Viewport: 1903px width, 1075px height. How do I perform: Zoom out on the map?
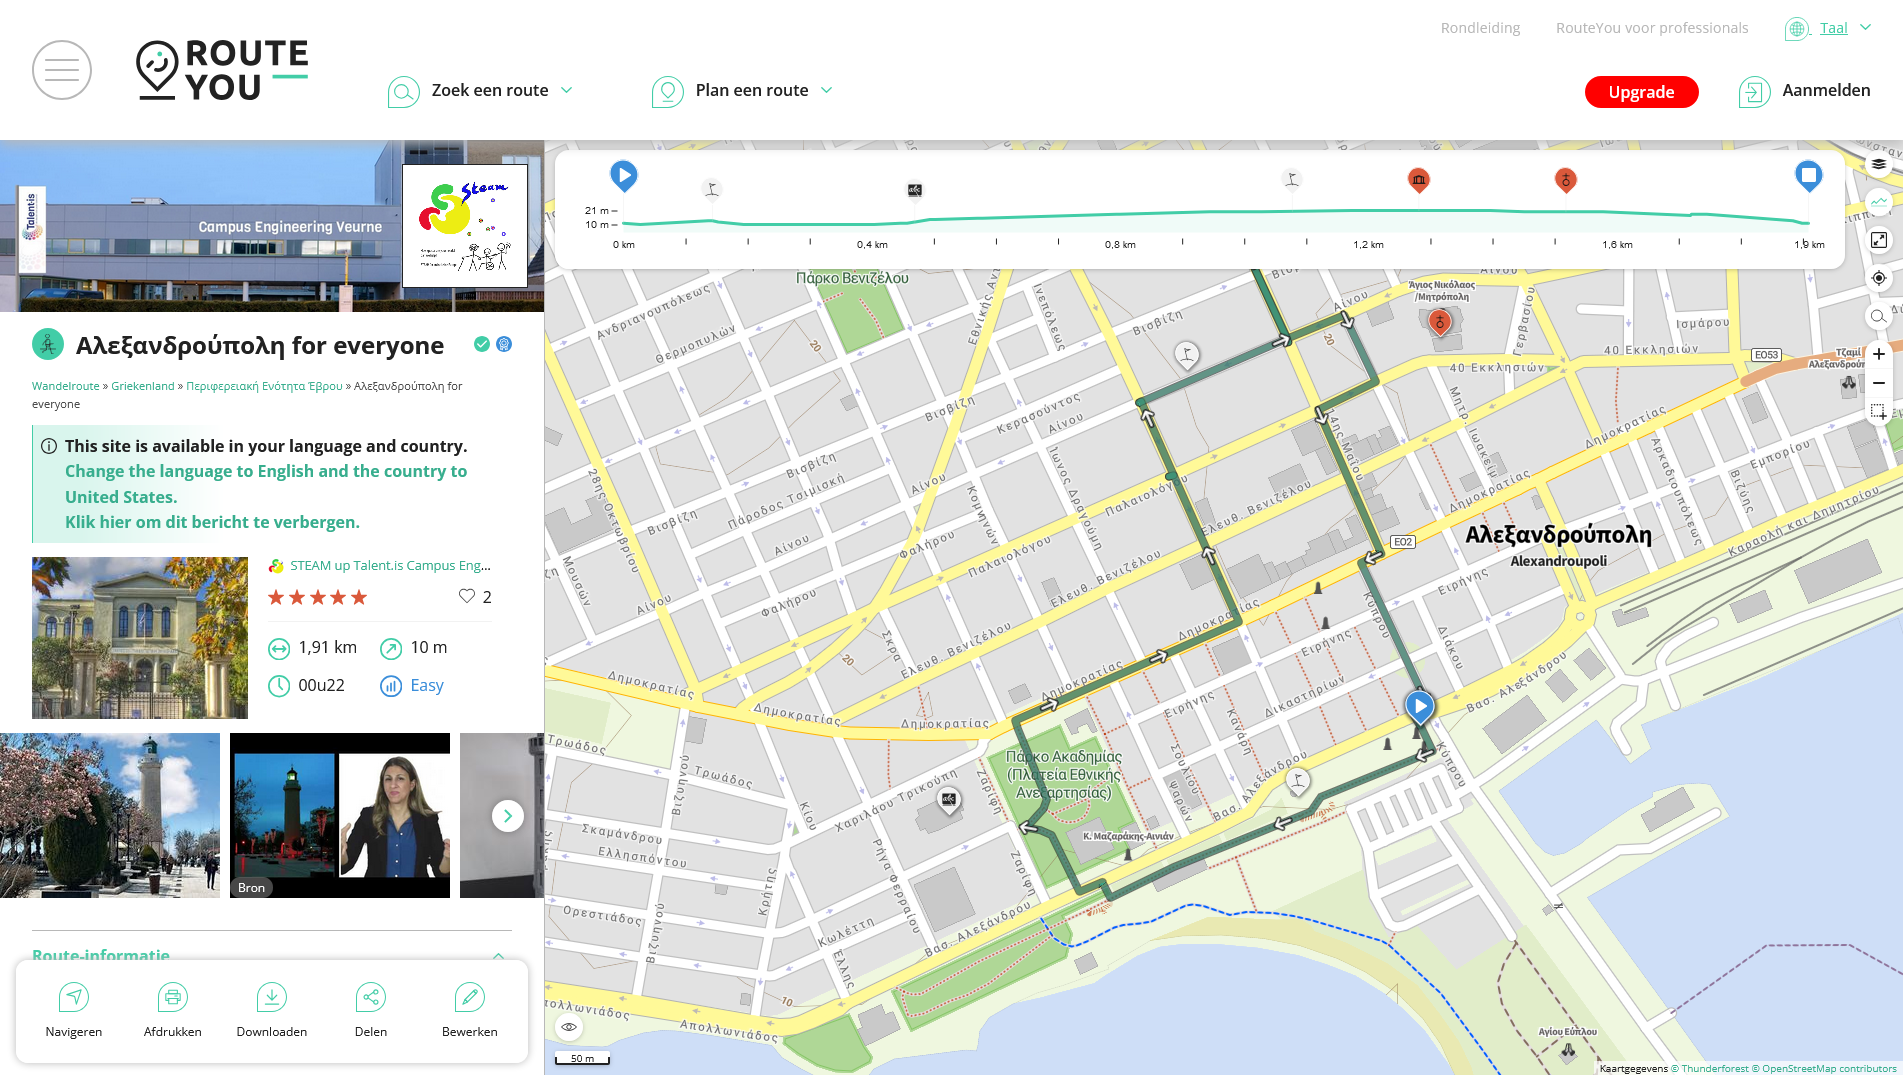pyautogui.click(x=1879, y=383)
